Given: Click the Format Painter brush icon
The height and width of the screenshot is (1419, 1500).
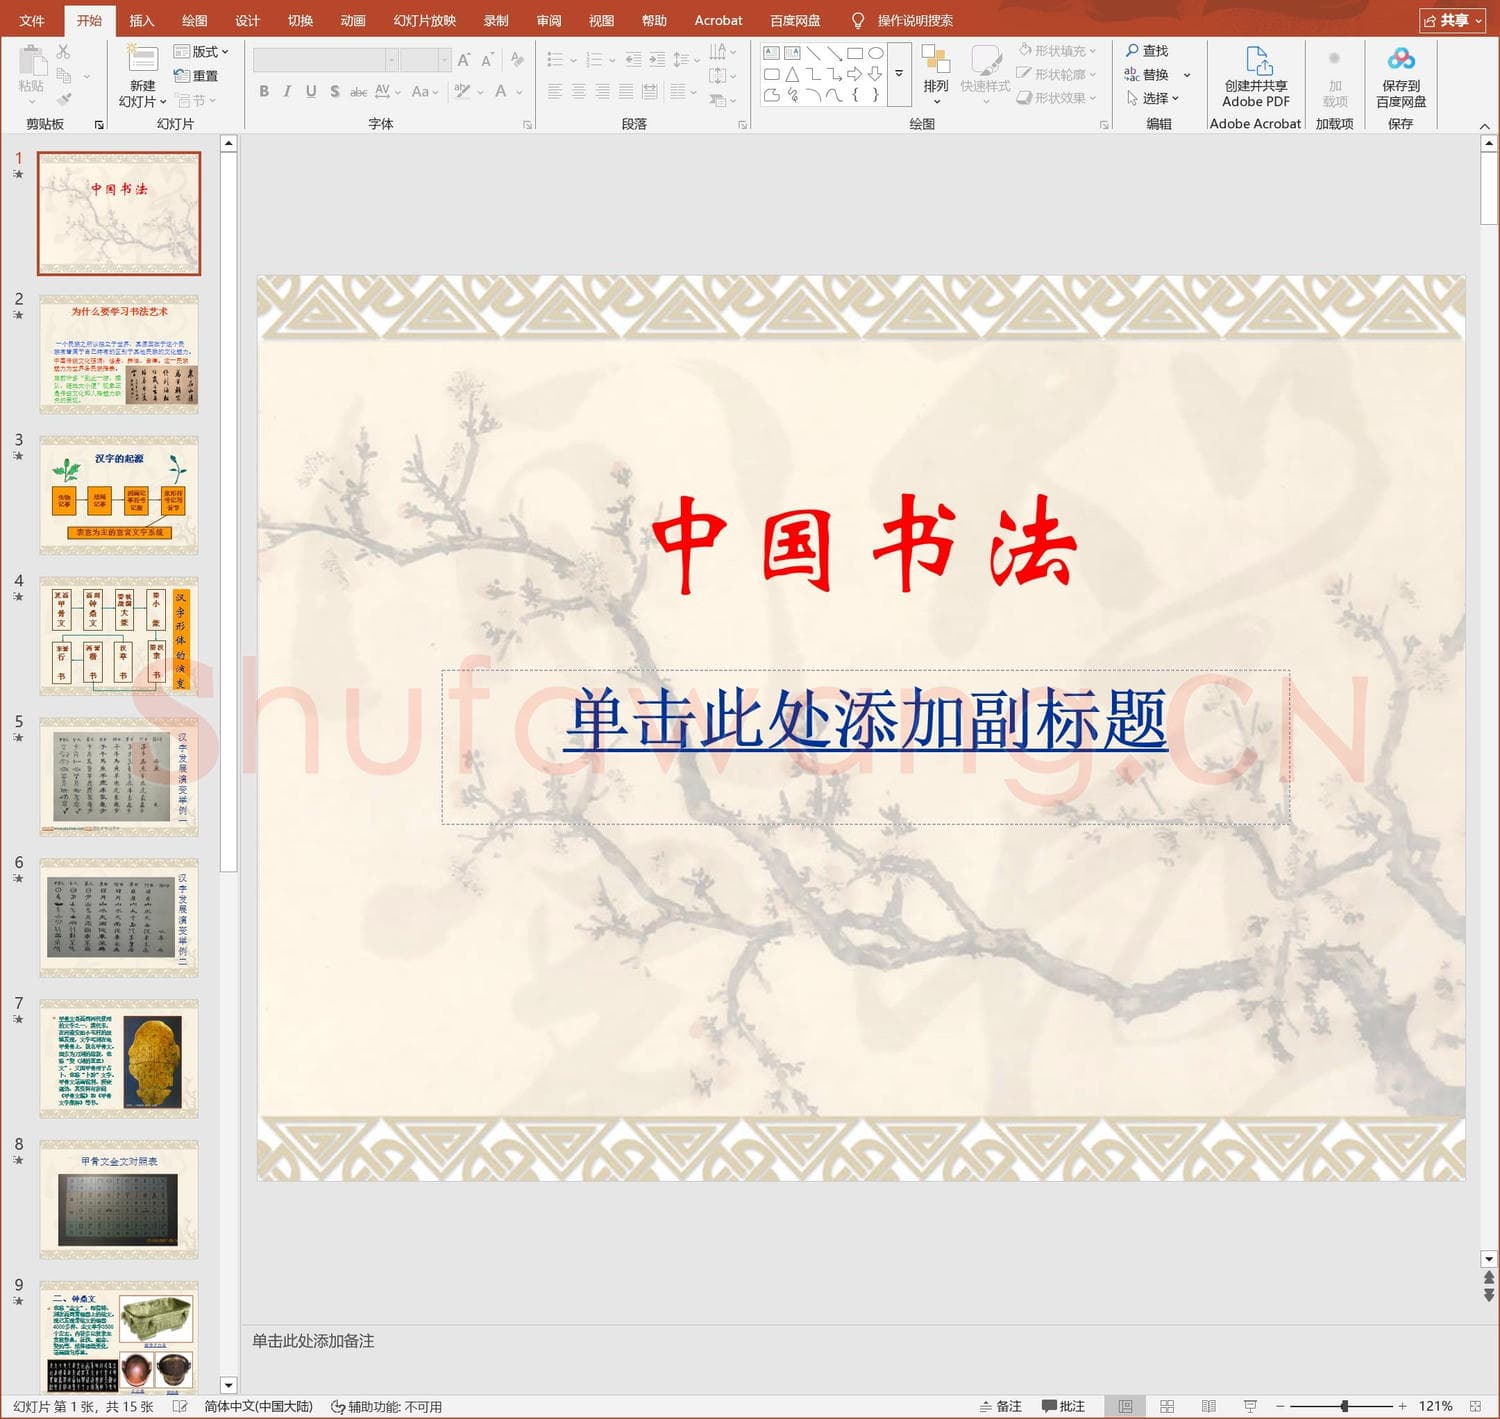Looking at the screenshot, I should pyautogui.click(x=64, y=99).
